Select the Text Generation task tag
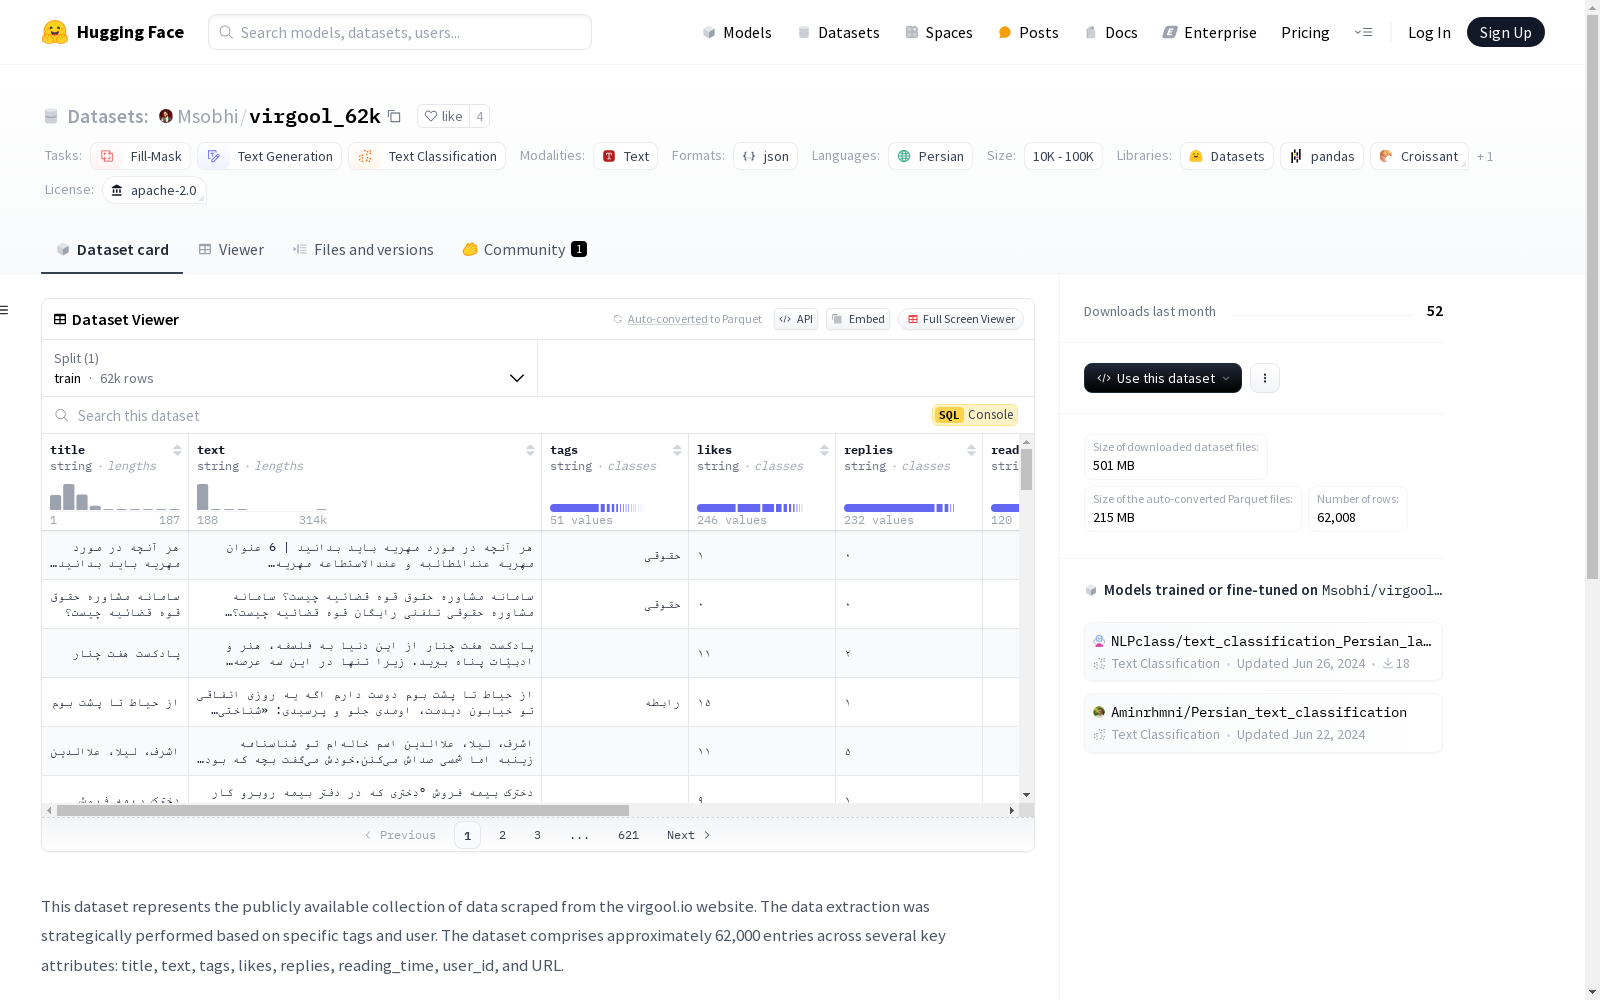1600x1000 pixels. (270, 156)
